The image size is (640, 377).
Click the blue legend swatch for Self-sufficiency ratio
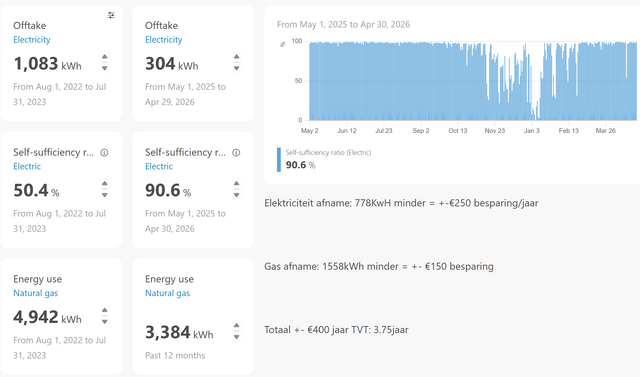tap(279, 160)
